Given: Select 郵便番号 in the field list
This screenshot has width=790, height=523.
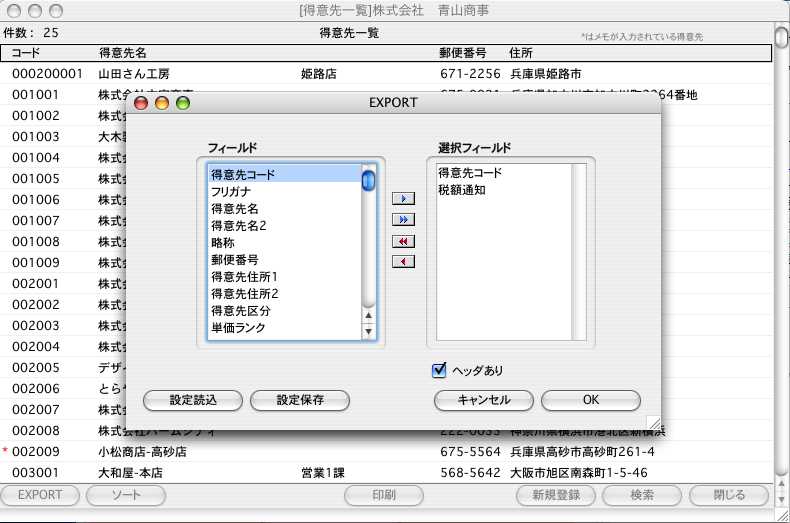Looking at the screenshot, I should 235,260.
